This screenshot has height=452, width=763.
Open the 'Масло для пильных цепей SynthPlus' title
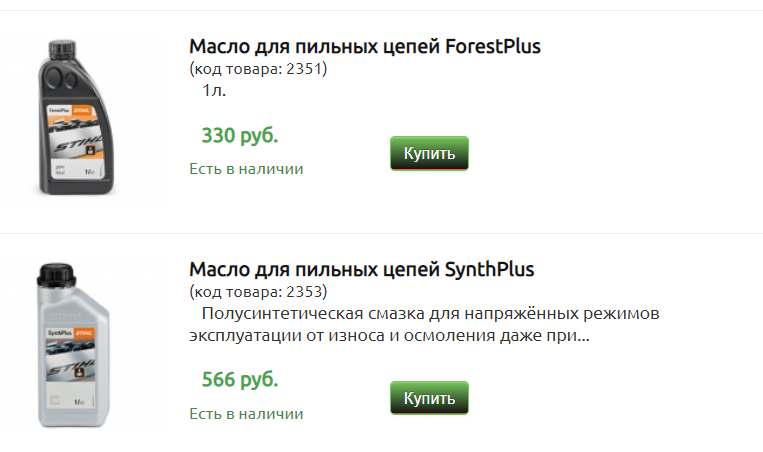pyautogui.click(x=362, y=269)
